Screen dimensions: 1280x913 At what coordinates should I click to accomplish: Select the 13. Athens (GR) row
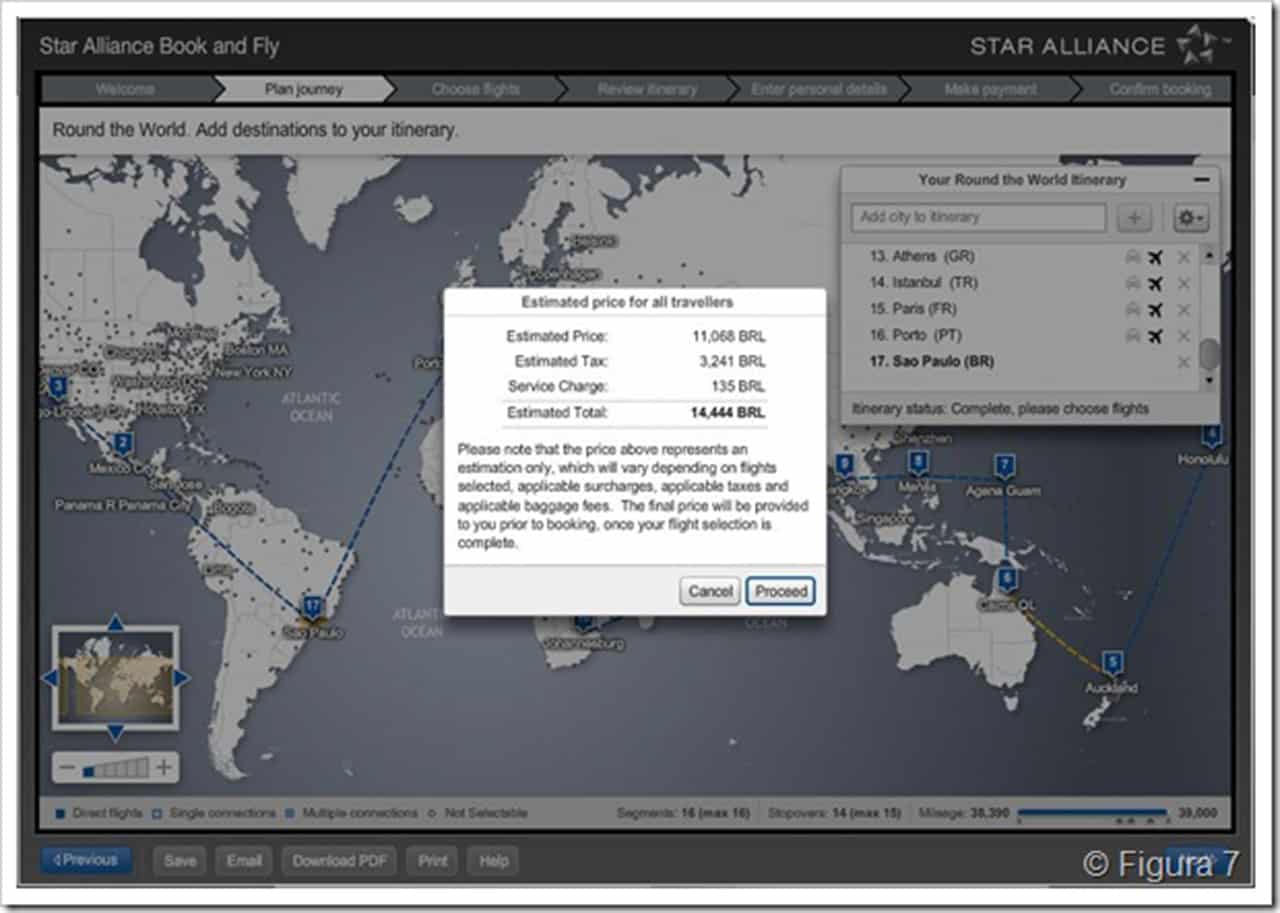1021,257
